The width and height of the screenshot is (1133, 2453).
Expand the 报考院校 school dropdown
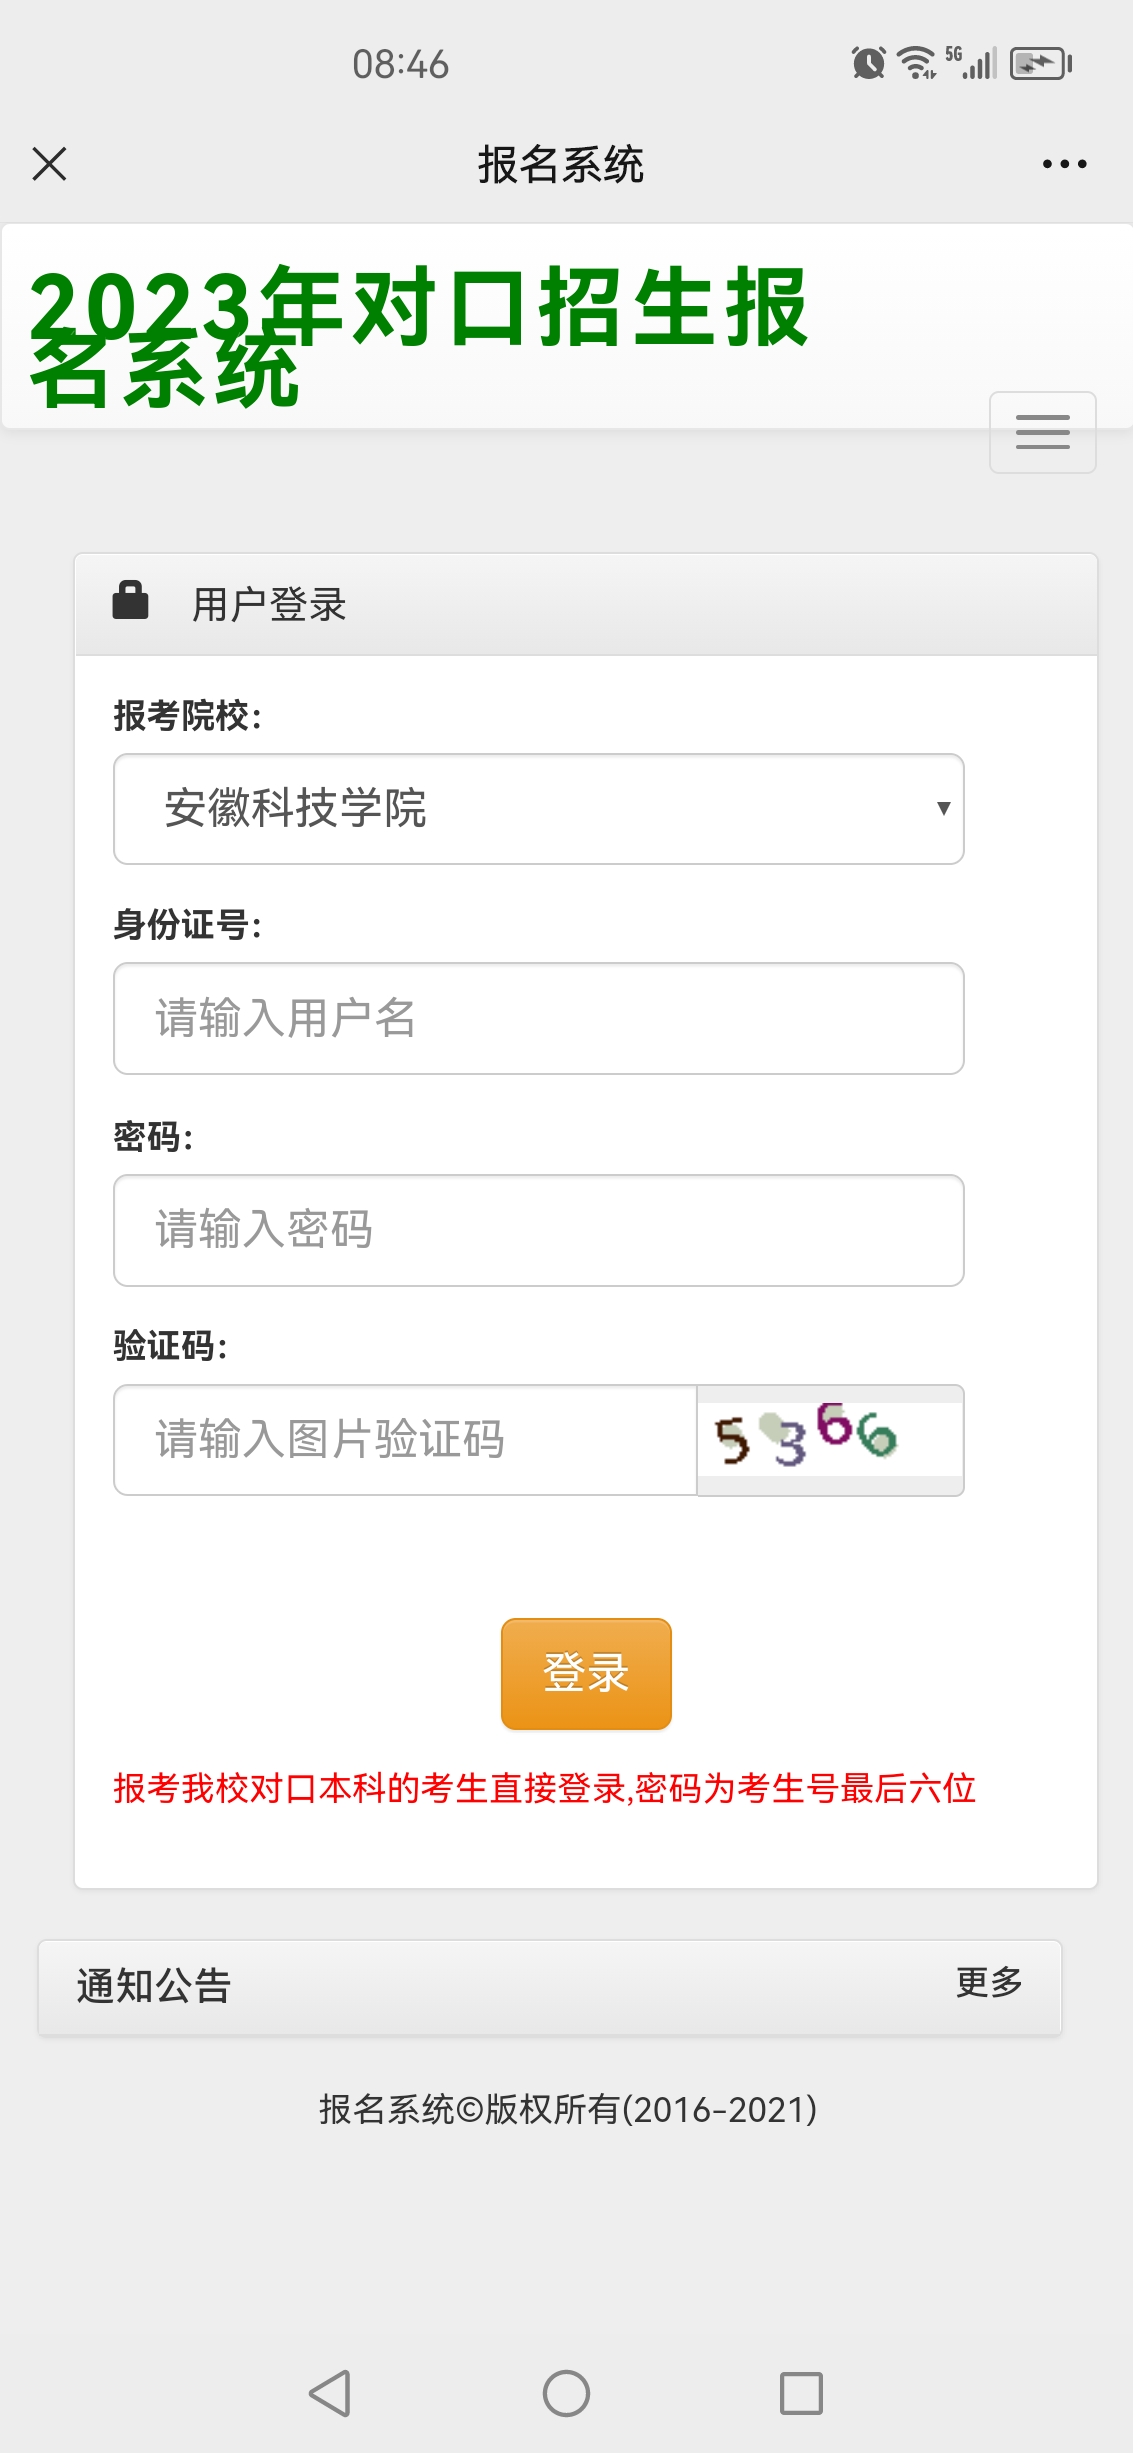(x=538, y=809)
